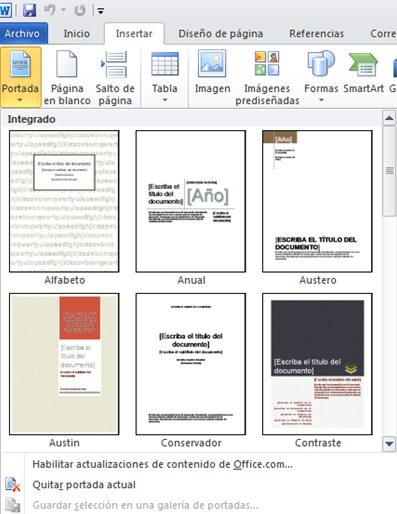Click the gallery scroll down arrow
This screenshot has width=397, height=514.
(x=389, y=444)
